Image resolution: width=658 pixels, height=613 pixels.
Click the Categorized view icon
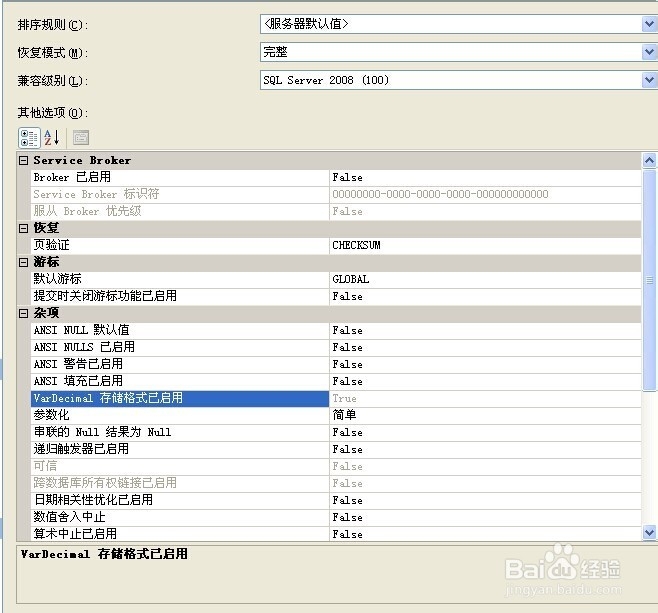(29, 138)
